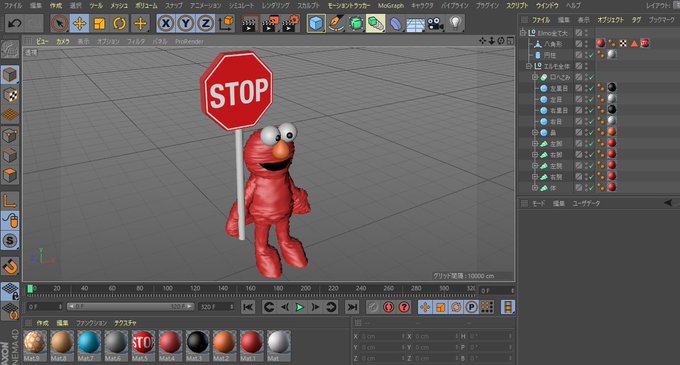The image size is (680, 365).
Task: Toggle visibility dots for 八角形 object
Action: pyautogui.click(x=586, y=43)
